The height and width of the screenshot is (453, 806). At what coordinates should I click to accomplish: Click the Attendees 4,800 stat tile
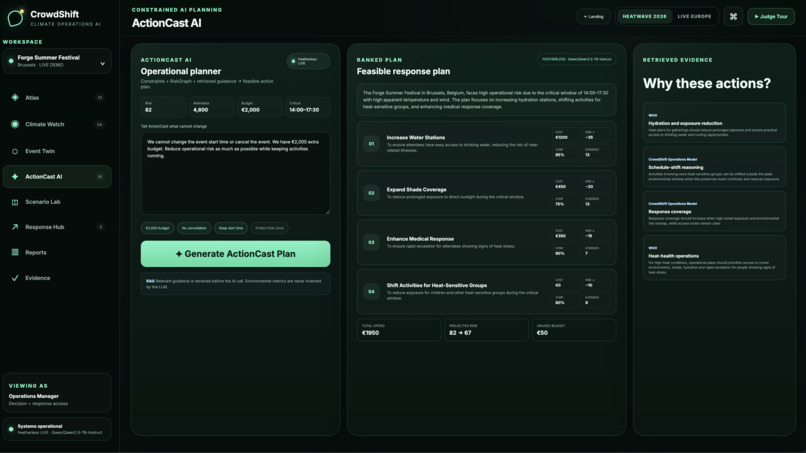pos(211,107)
